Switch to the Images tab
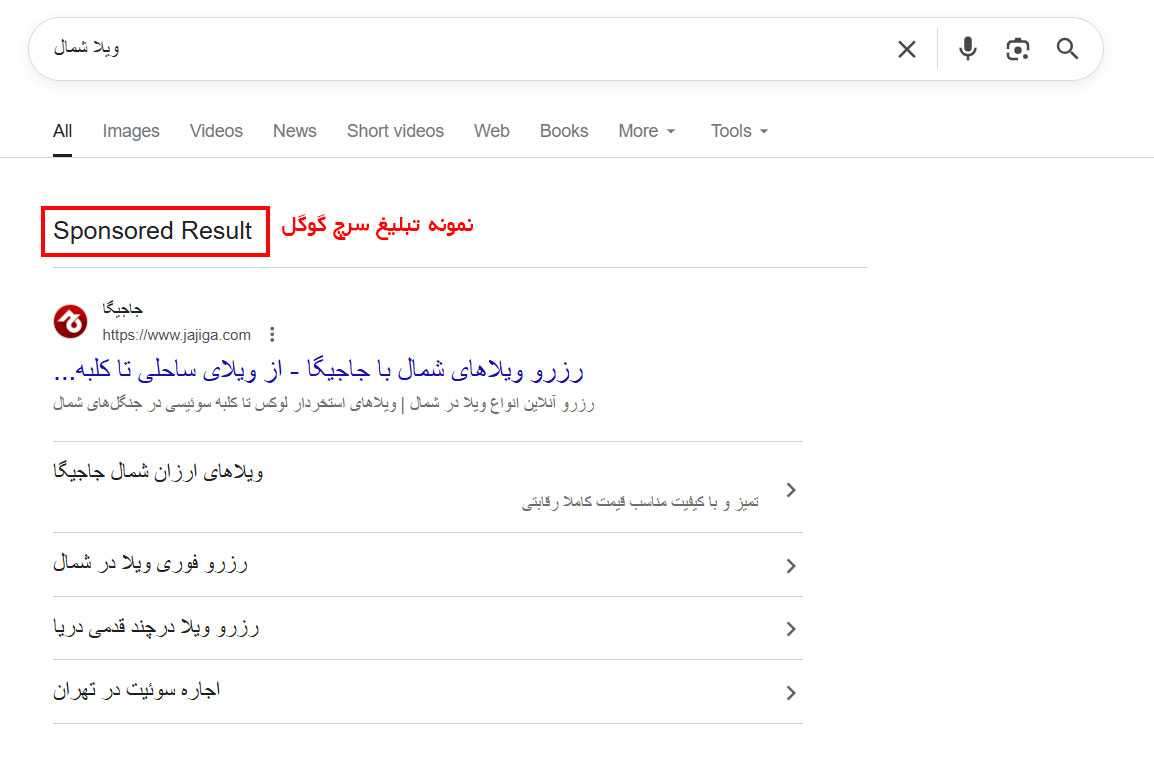Image resolution: width=1154 pixels, height=761 pixels. click(x=131, y=131)
